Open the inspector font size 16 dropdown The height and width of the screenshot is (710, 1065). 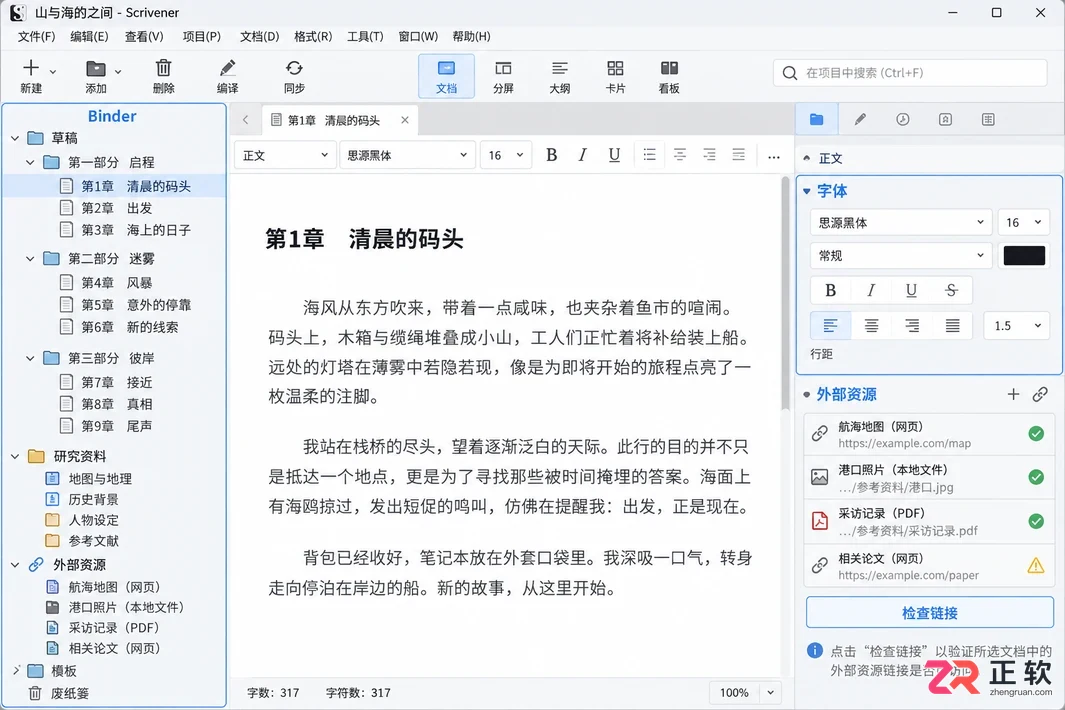tap(1024, 222)
